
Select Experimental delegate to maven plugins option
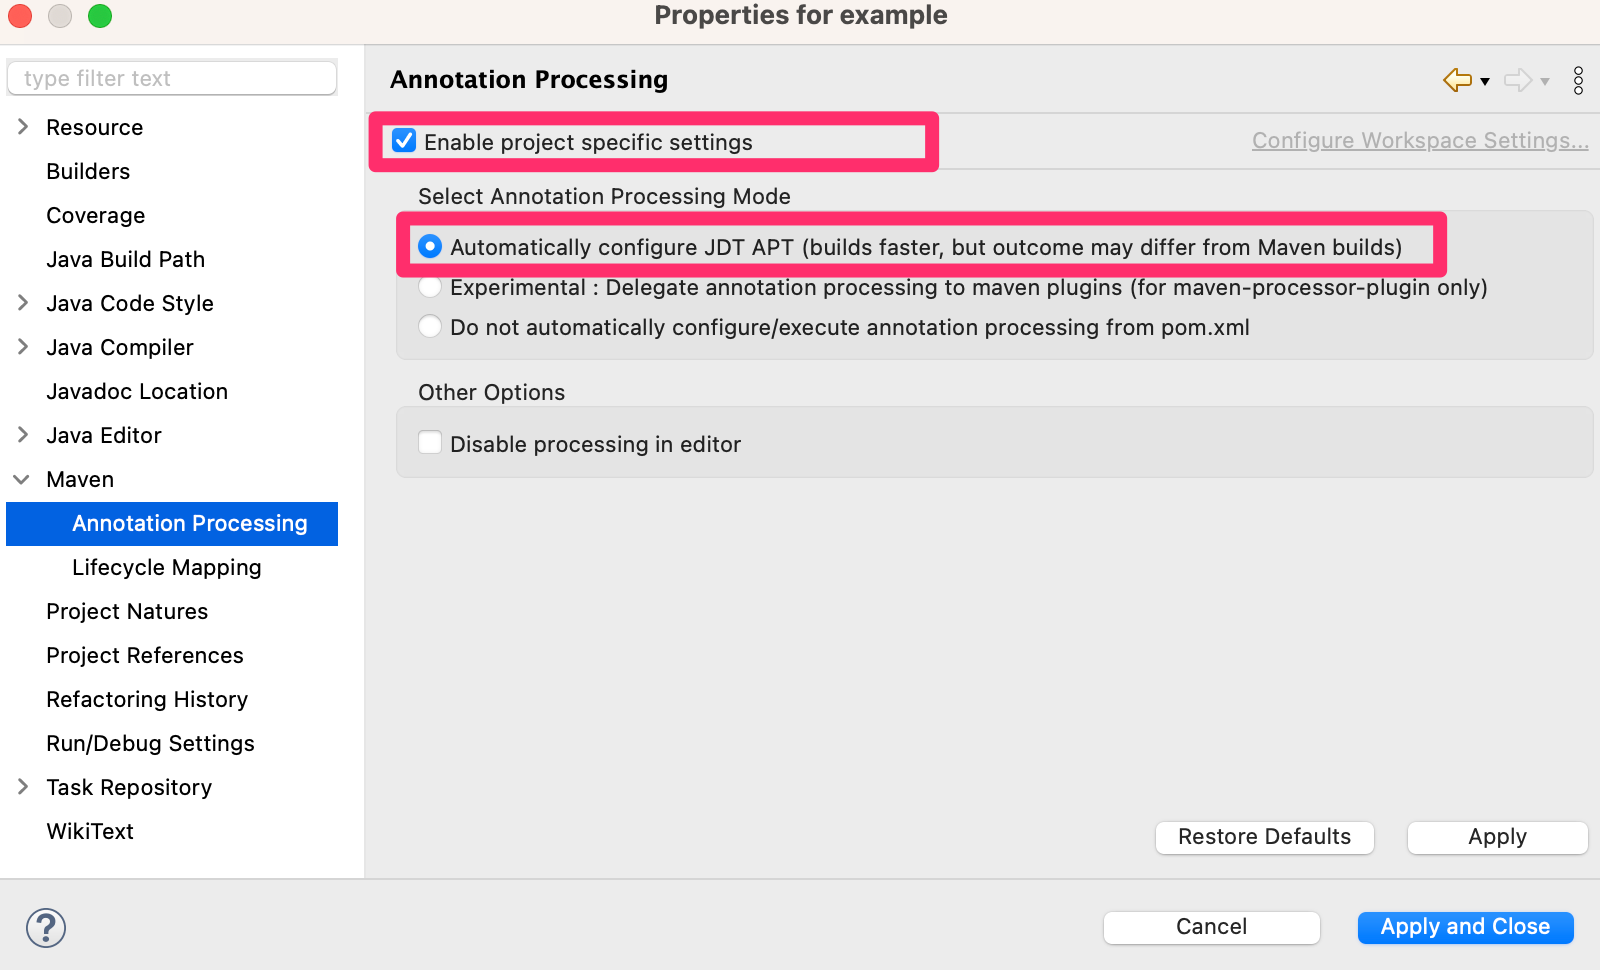tap(430, 287)
